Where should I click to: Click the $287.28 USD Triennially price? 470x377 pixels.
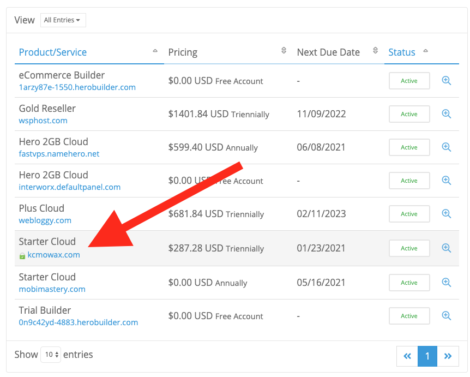(216, 249)
